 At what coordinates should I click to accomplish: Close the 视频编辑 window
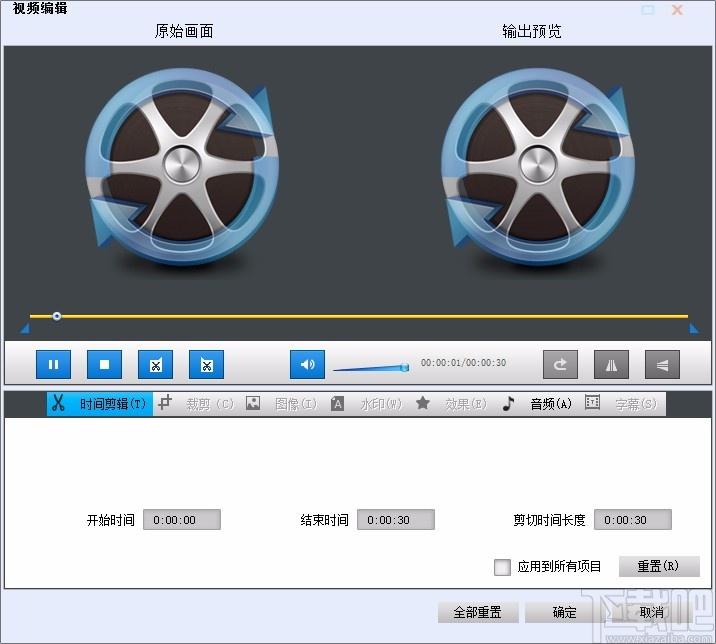(678, 10)
